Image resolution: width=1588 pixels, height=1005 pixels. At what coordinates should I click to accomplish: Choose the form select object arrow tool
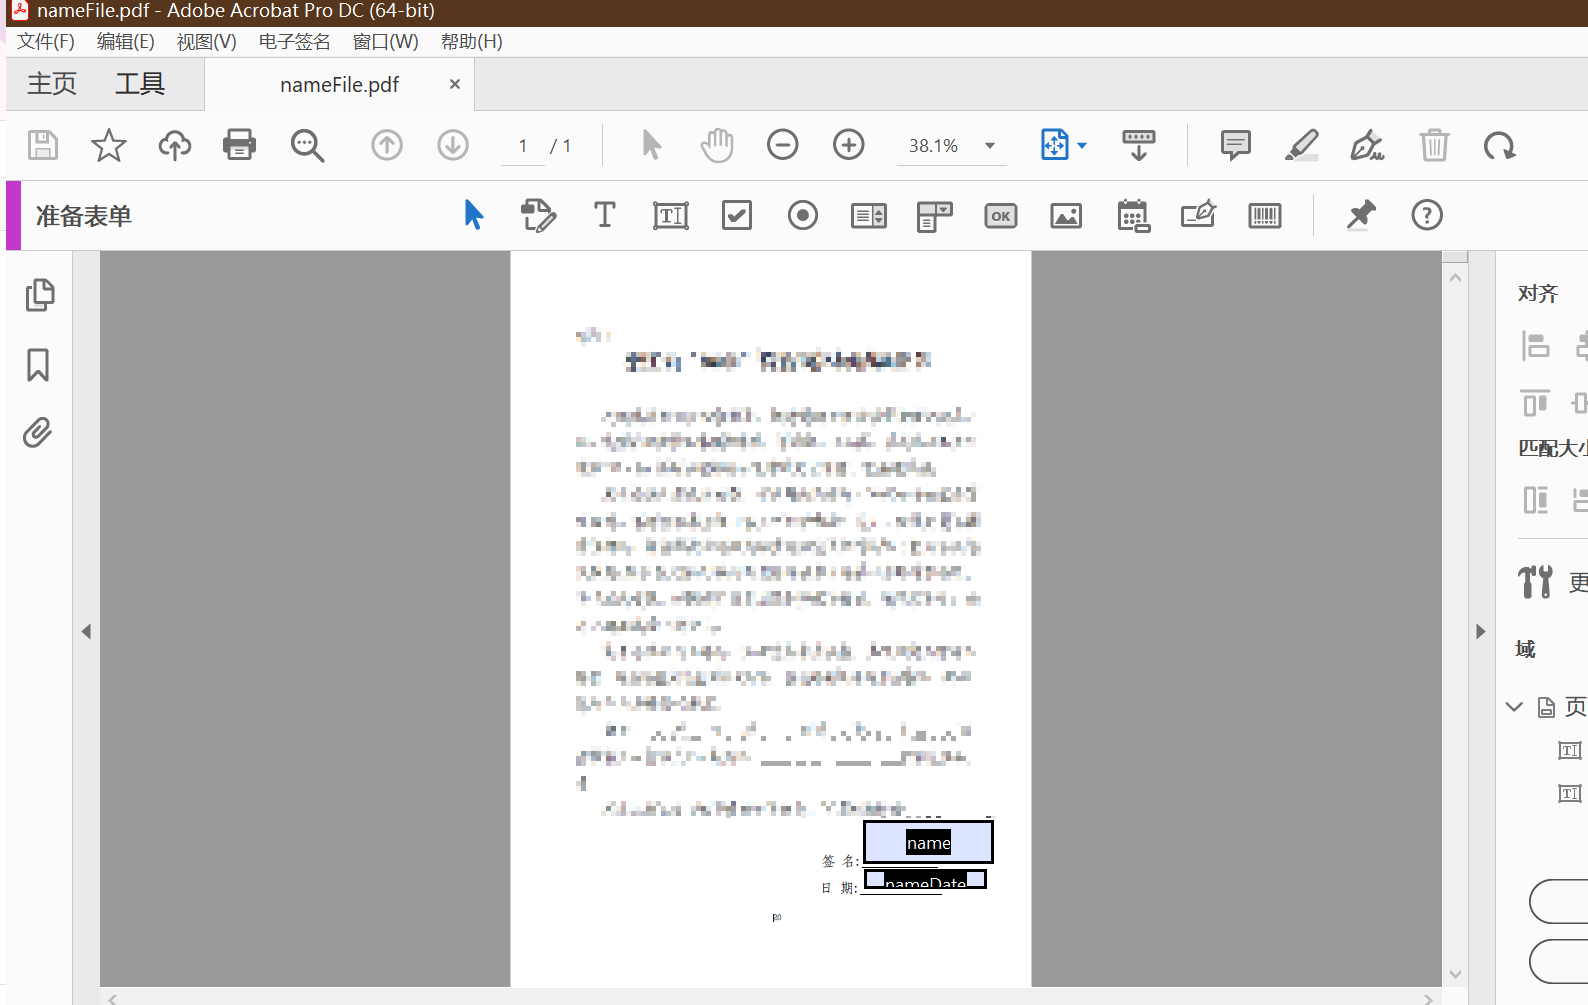click(x=474, y=215)
